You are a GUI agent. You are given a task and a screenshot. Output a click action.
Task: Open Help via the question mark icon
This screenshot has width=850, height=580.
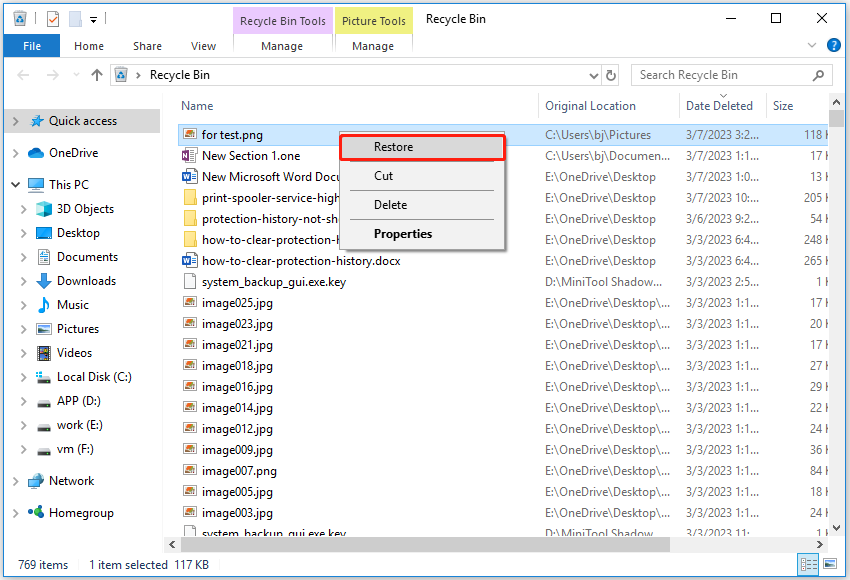tap(833, 45)
